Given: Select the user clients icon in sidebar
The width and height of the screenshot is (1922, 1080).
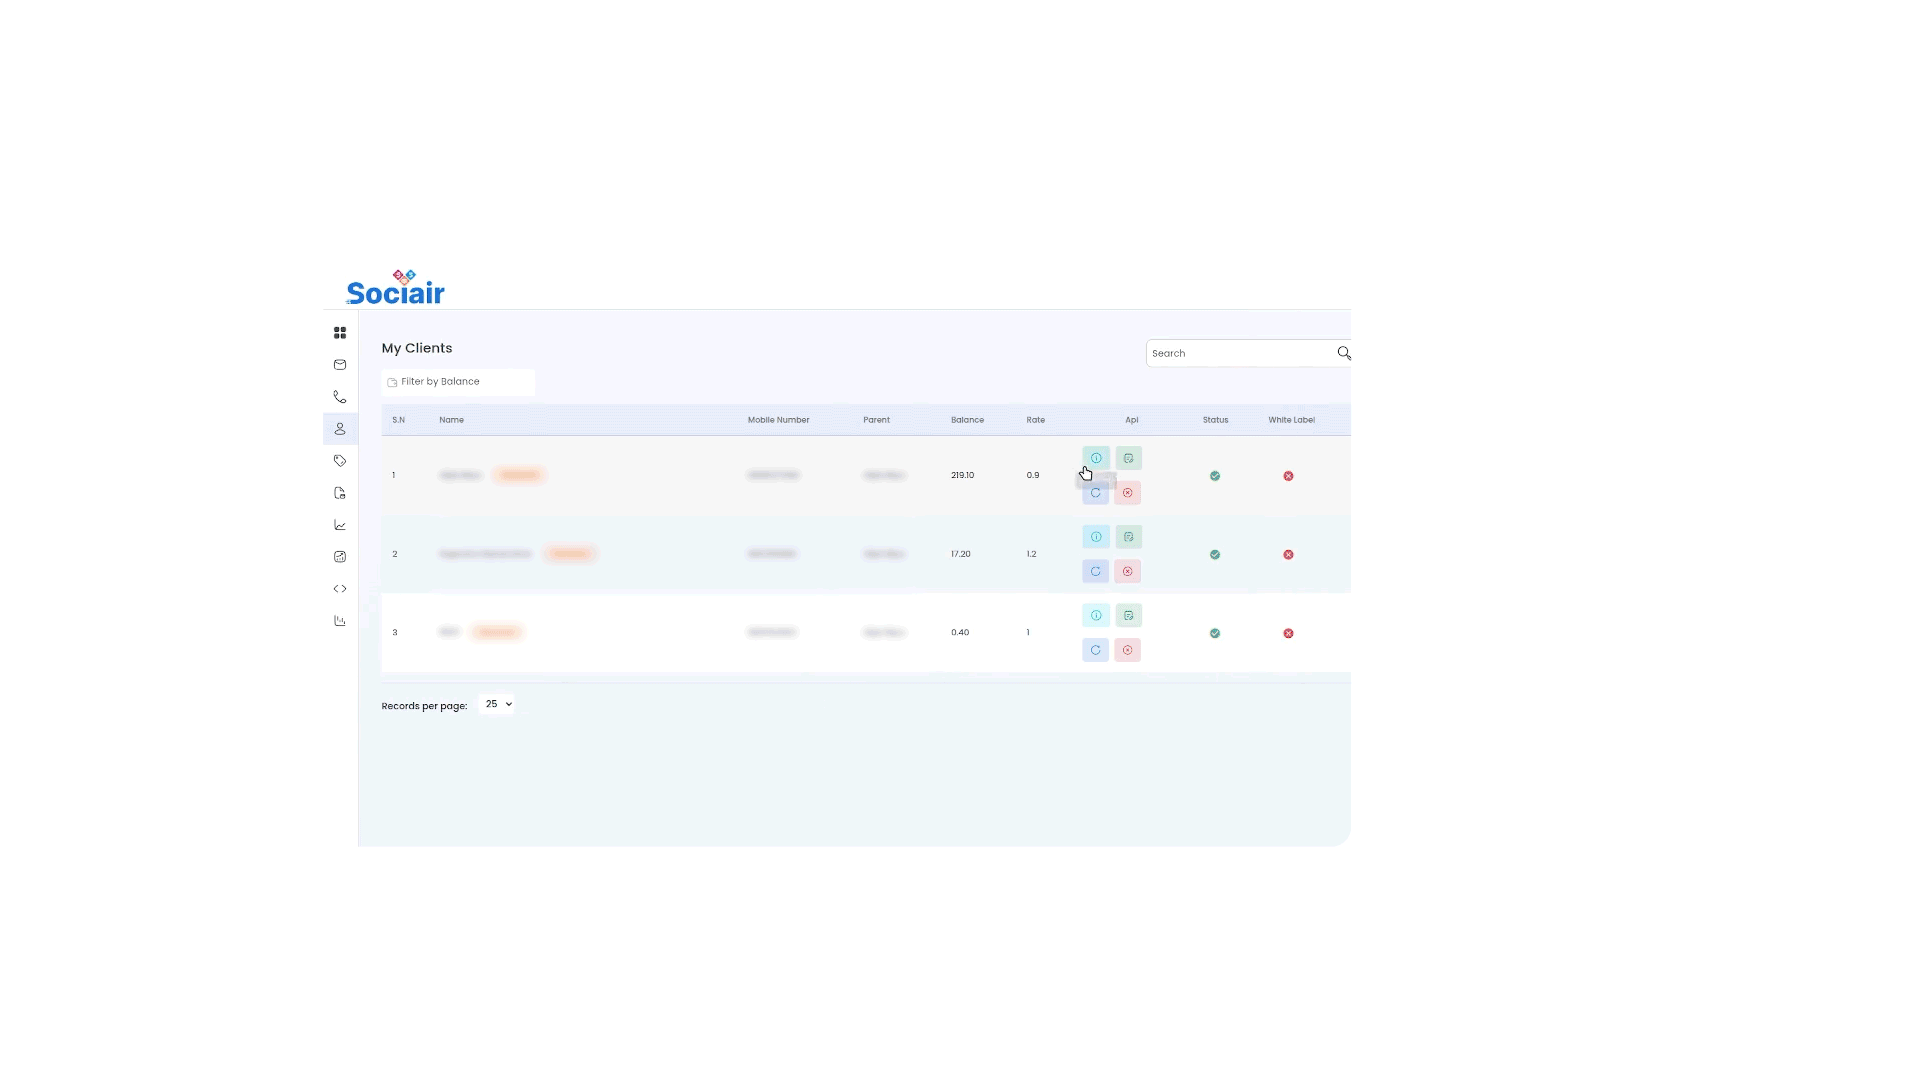Looking at the screenshot, I should [x=340, y=429].
